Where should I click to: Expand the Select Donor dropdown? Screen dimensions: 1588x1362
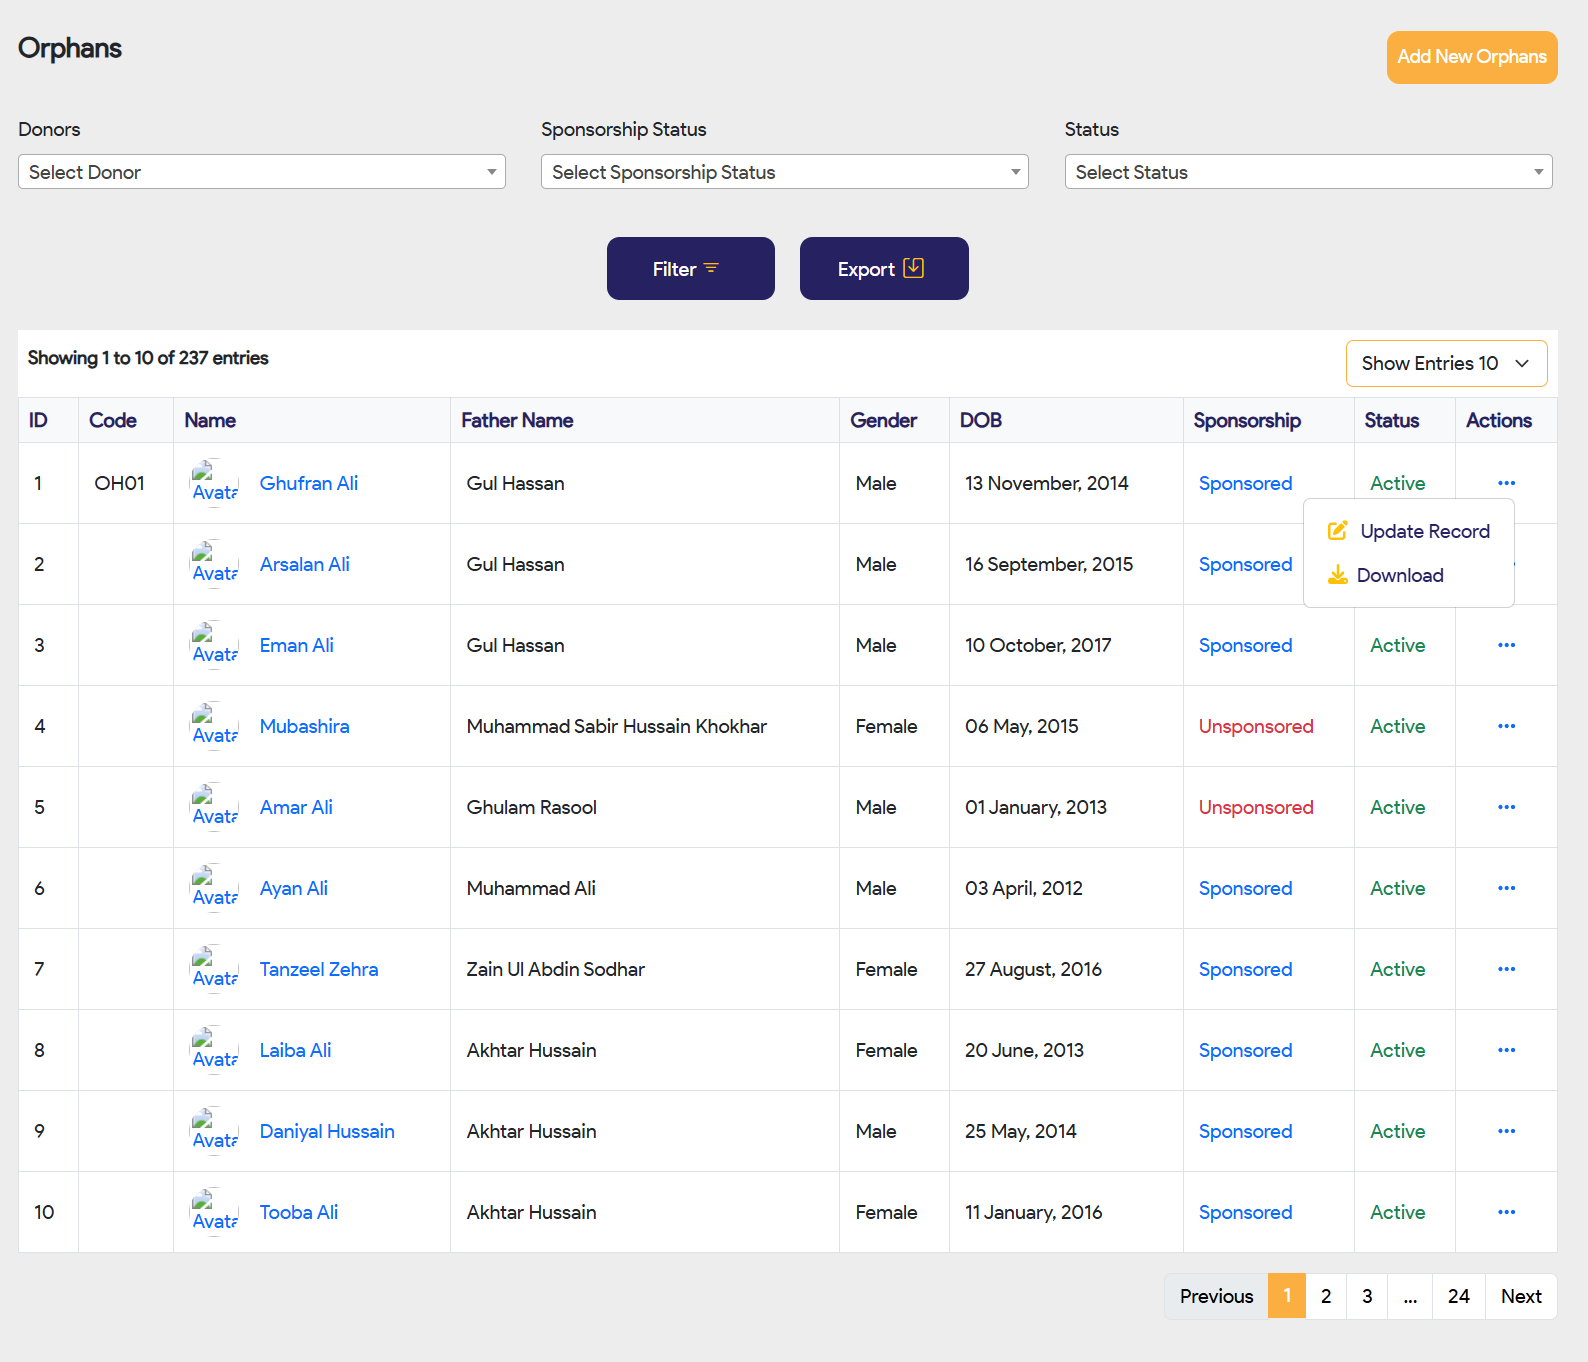click(x=262, y=172)
